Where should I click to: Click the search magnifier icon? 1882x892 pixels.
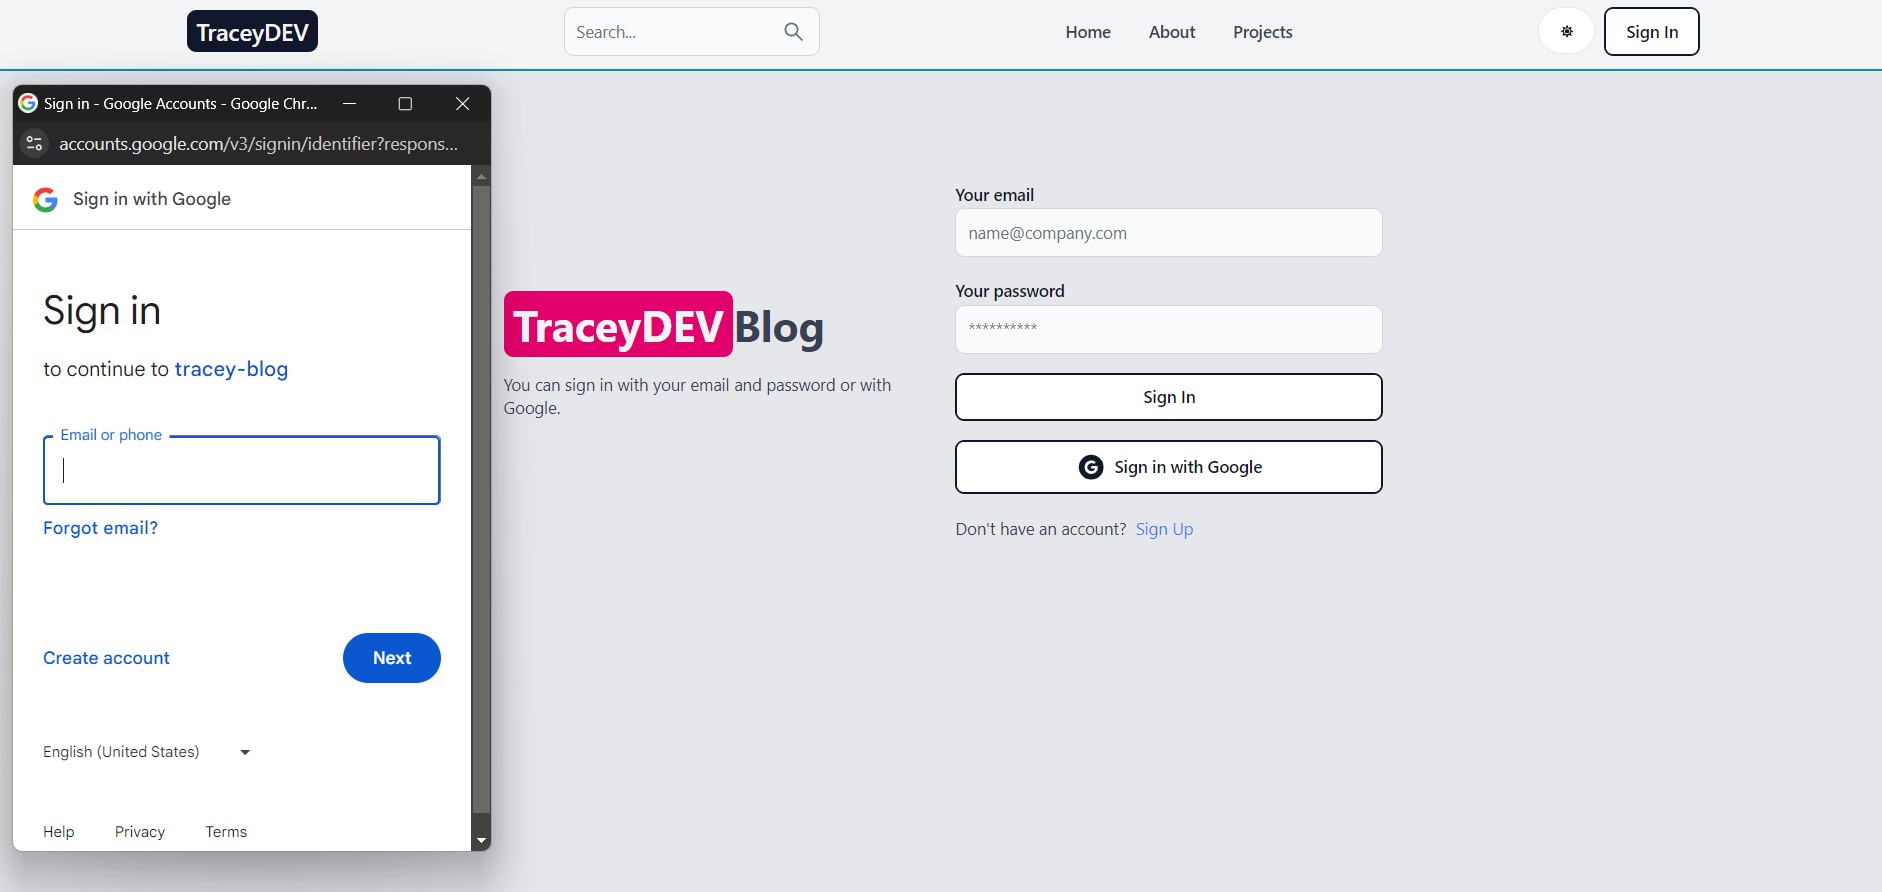tap(793, 32)
